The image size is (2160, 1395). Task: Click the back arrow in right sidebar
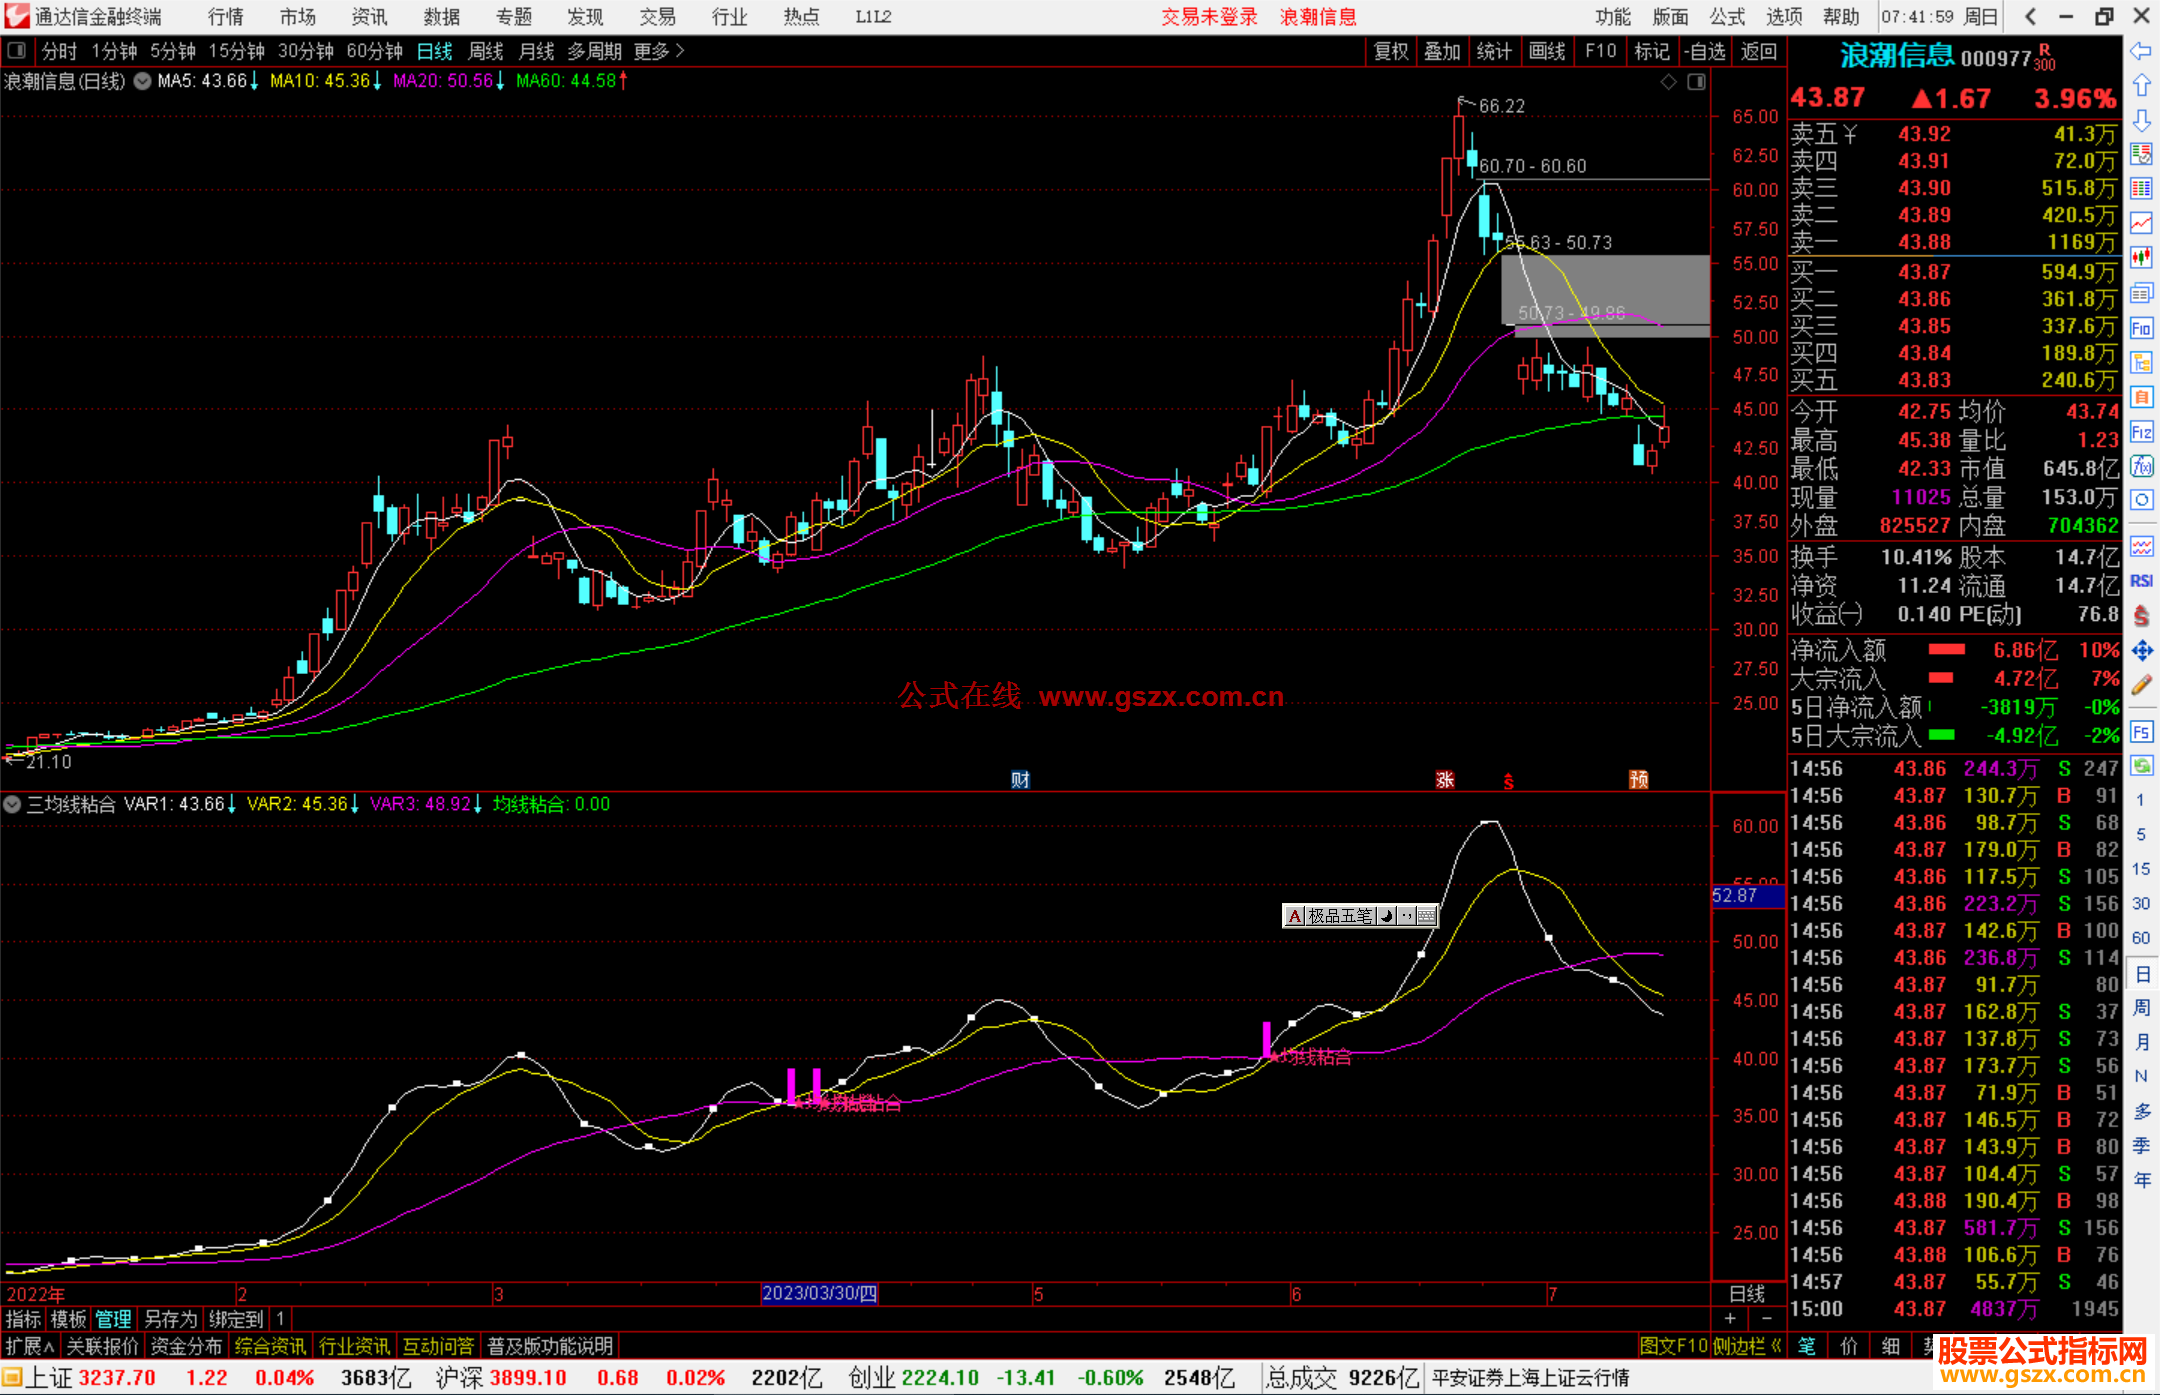pos(2141,51)
